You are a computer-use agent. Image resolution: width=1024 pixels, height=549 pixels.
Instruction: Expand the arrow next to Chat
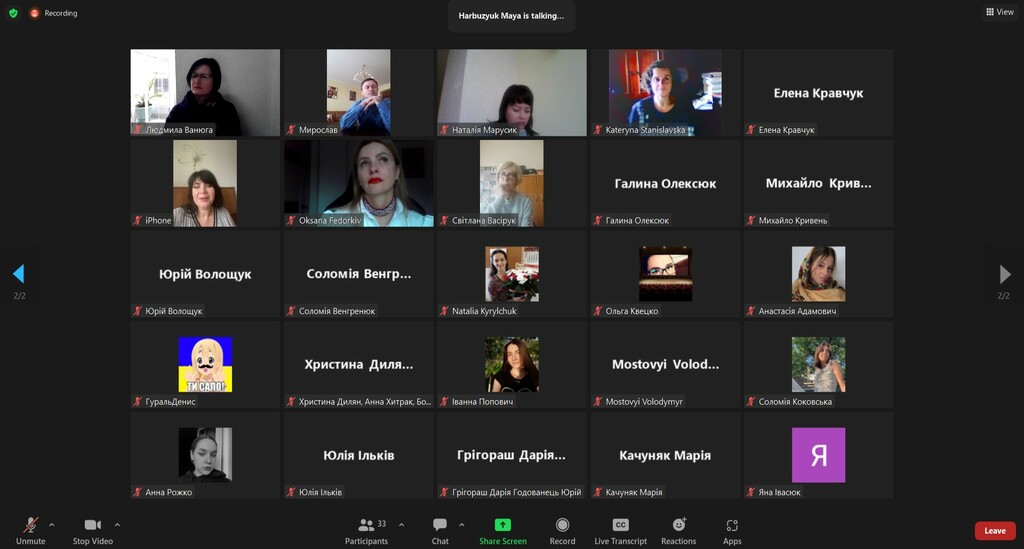click(461, 524)
